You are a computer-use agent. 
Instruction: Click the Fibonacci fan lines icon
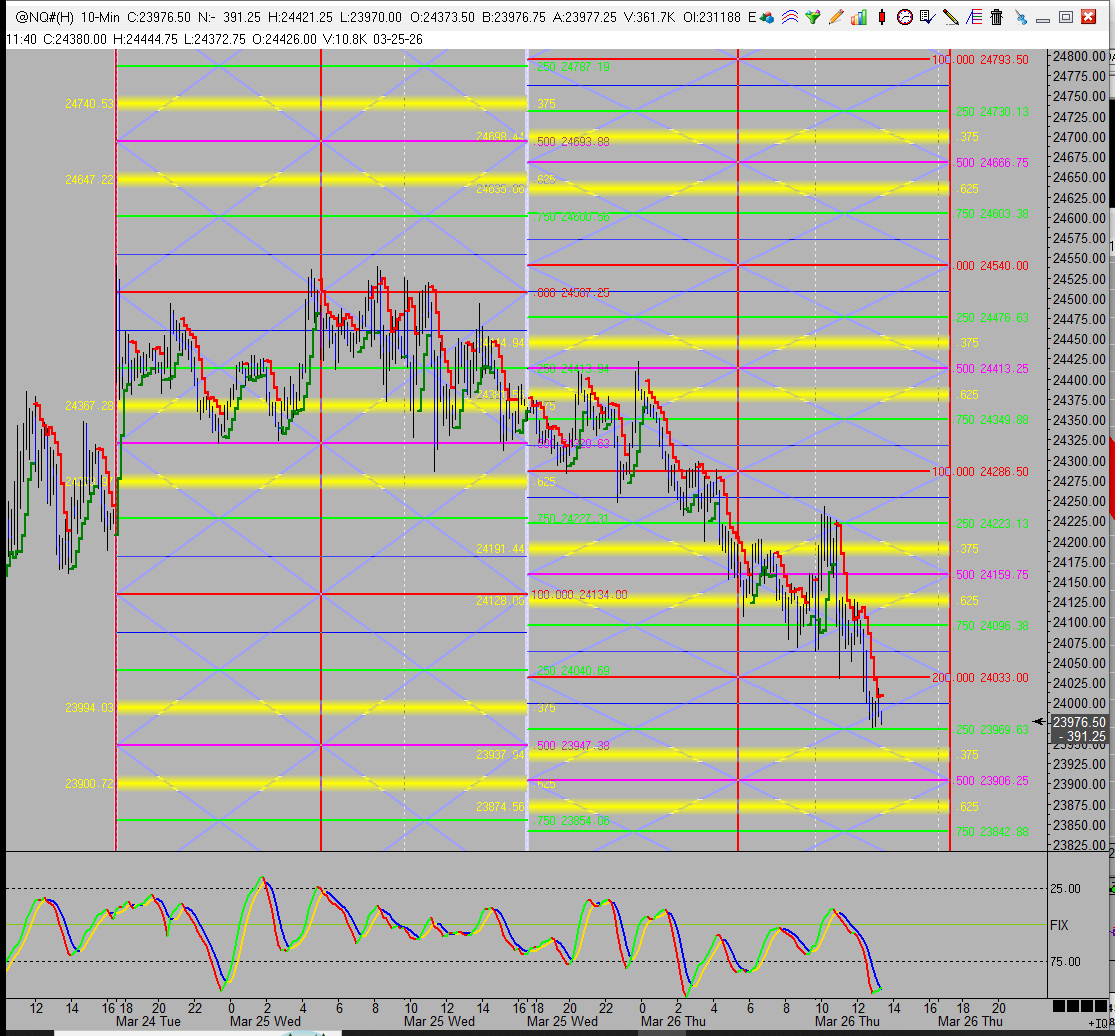(973, 17)
